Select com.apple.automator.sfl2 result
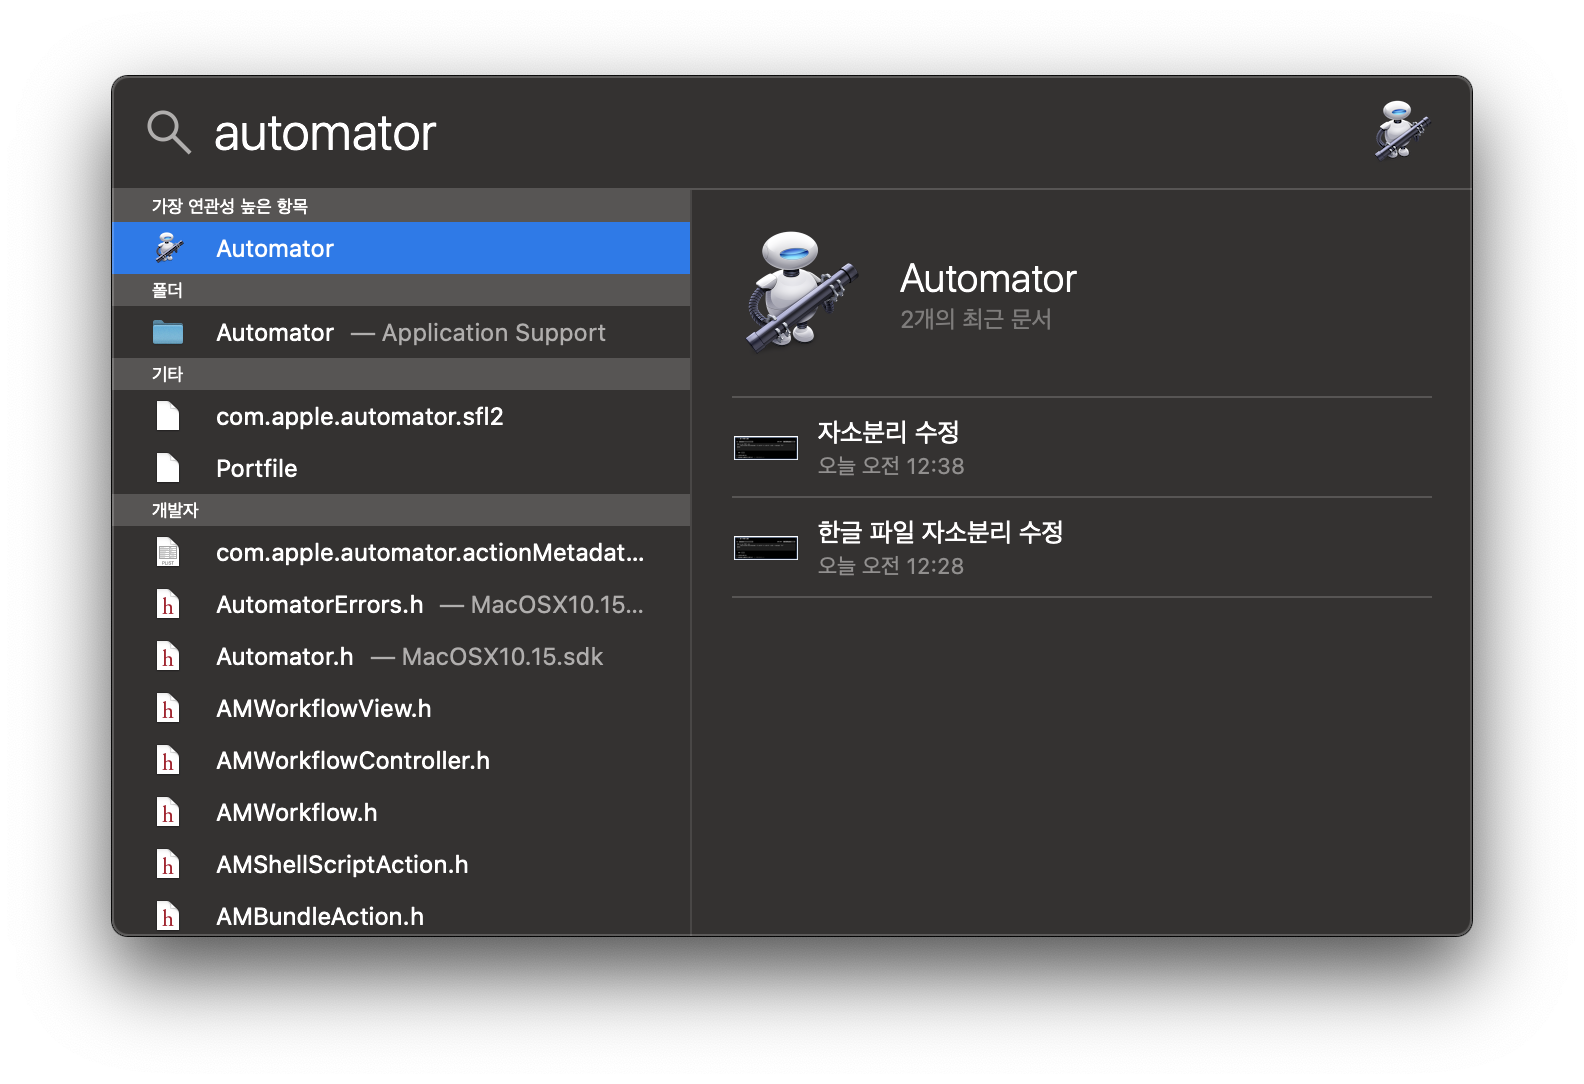This screenshot has width=1584, height=1084. pyautogui.click(x=401, y=416)
